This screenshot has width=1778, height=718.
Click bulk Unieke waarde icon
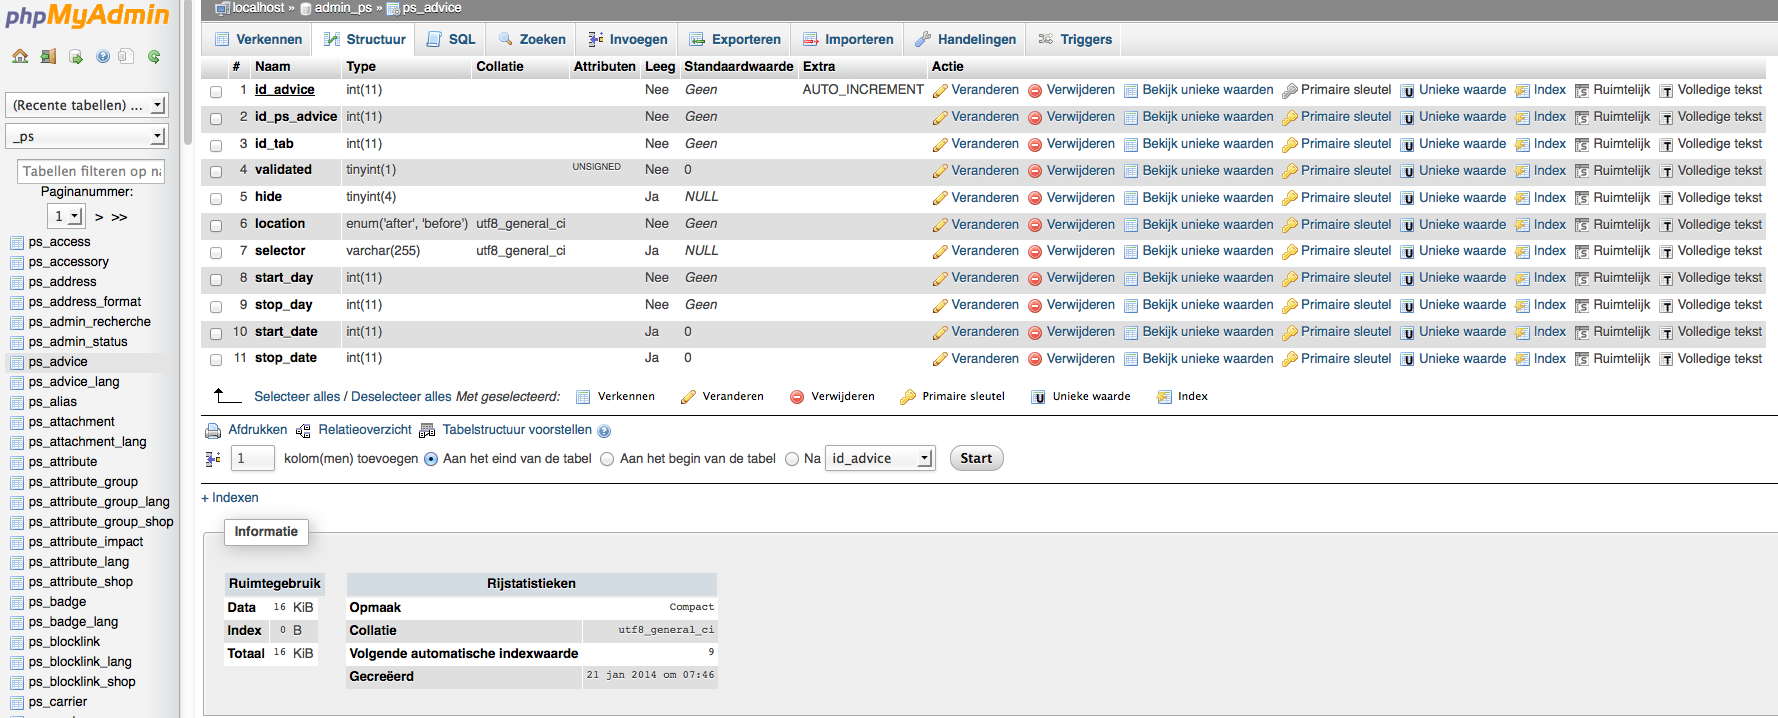(1038, 397)
